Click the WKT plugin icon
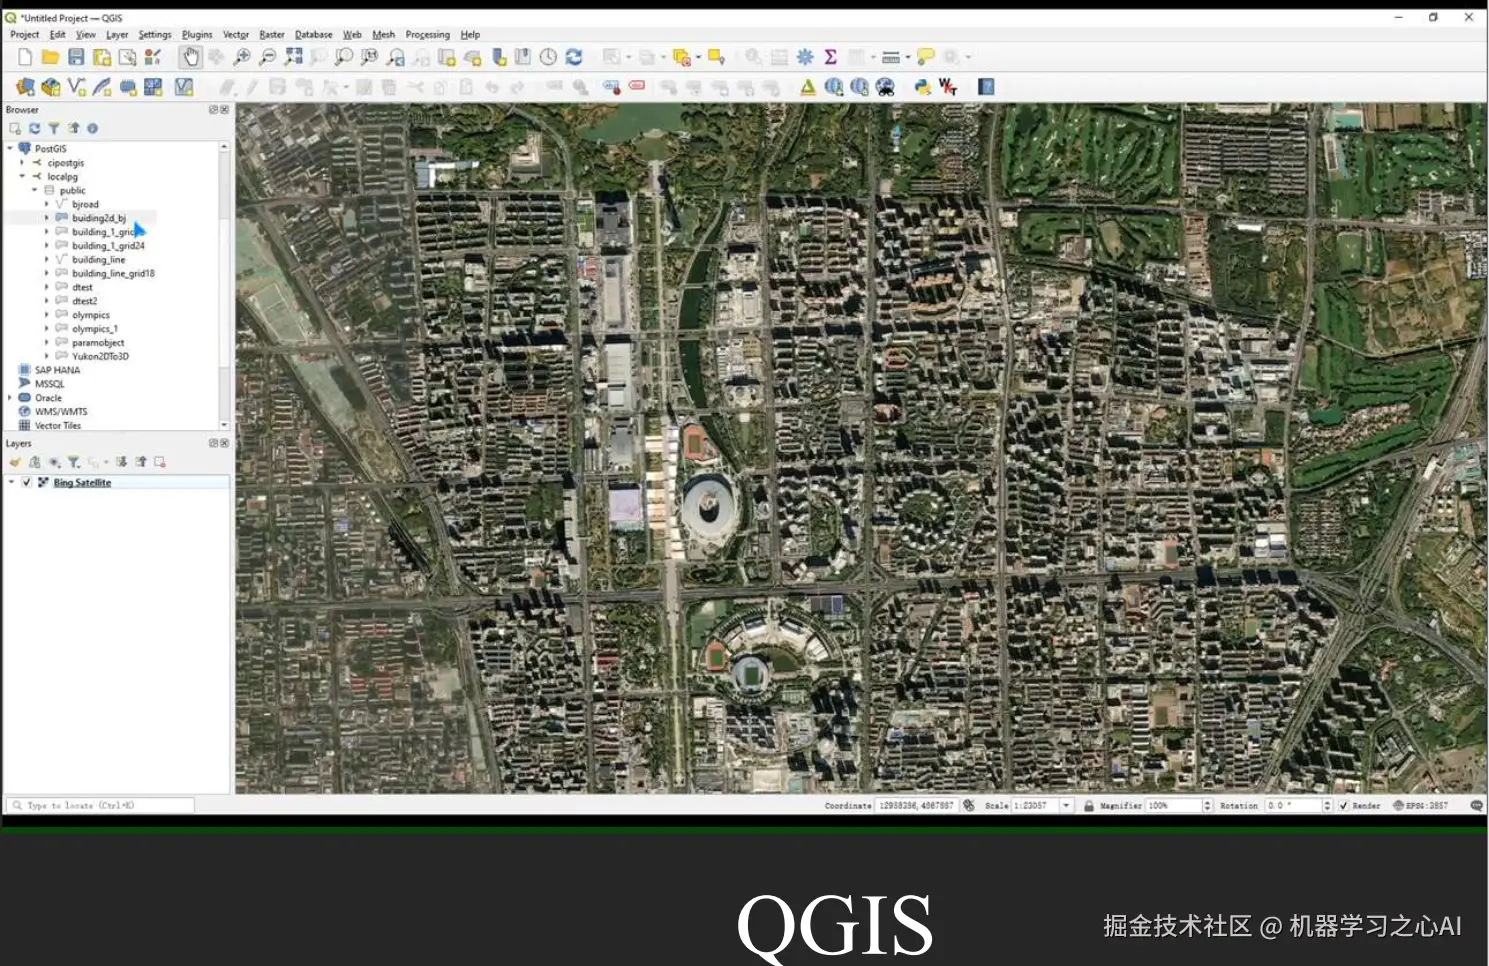Image resolution: width=1489 pixels, height=966 pixels. [948, 87]
